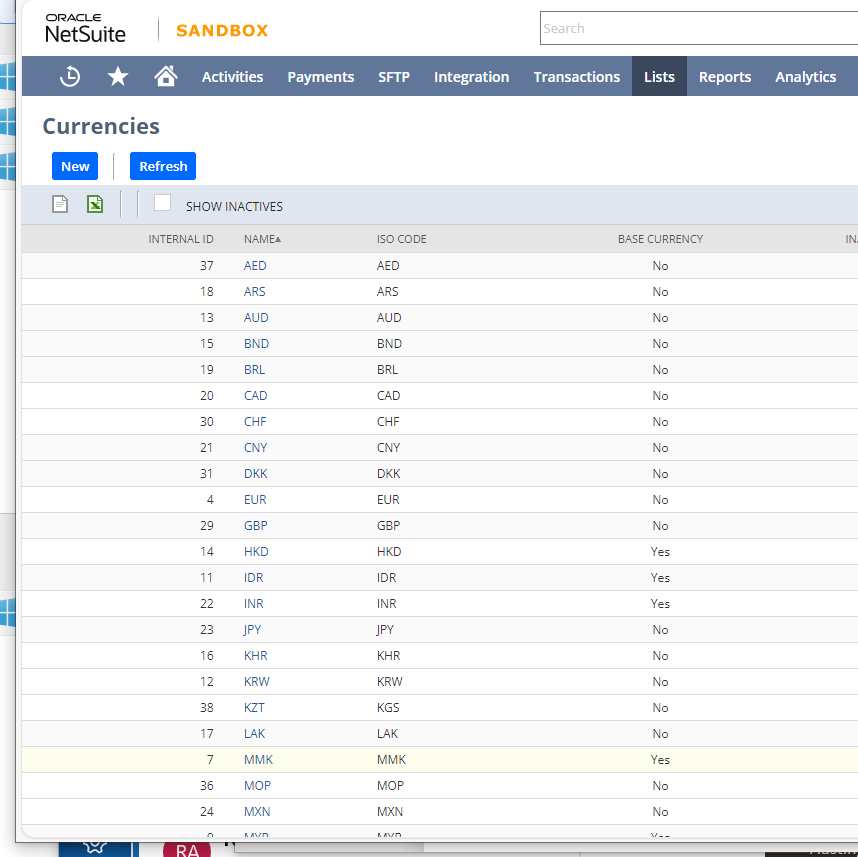The height and width of the screenshot is (857, 858).
Task: Open the LAK currency link
Action: [x=254, y=733]
